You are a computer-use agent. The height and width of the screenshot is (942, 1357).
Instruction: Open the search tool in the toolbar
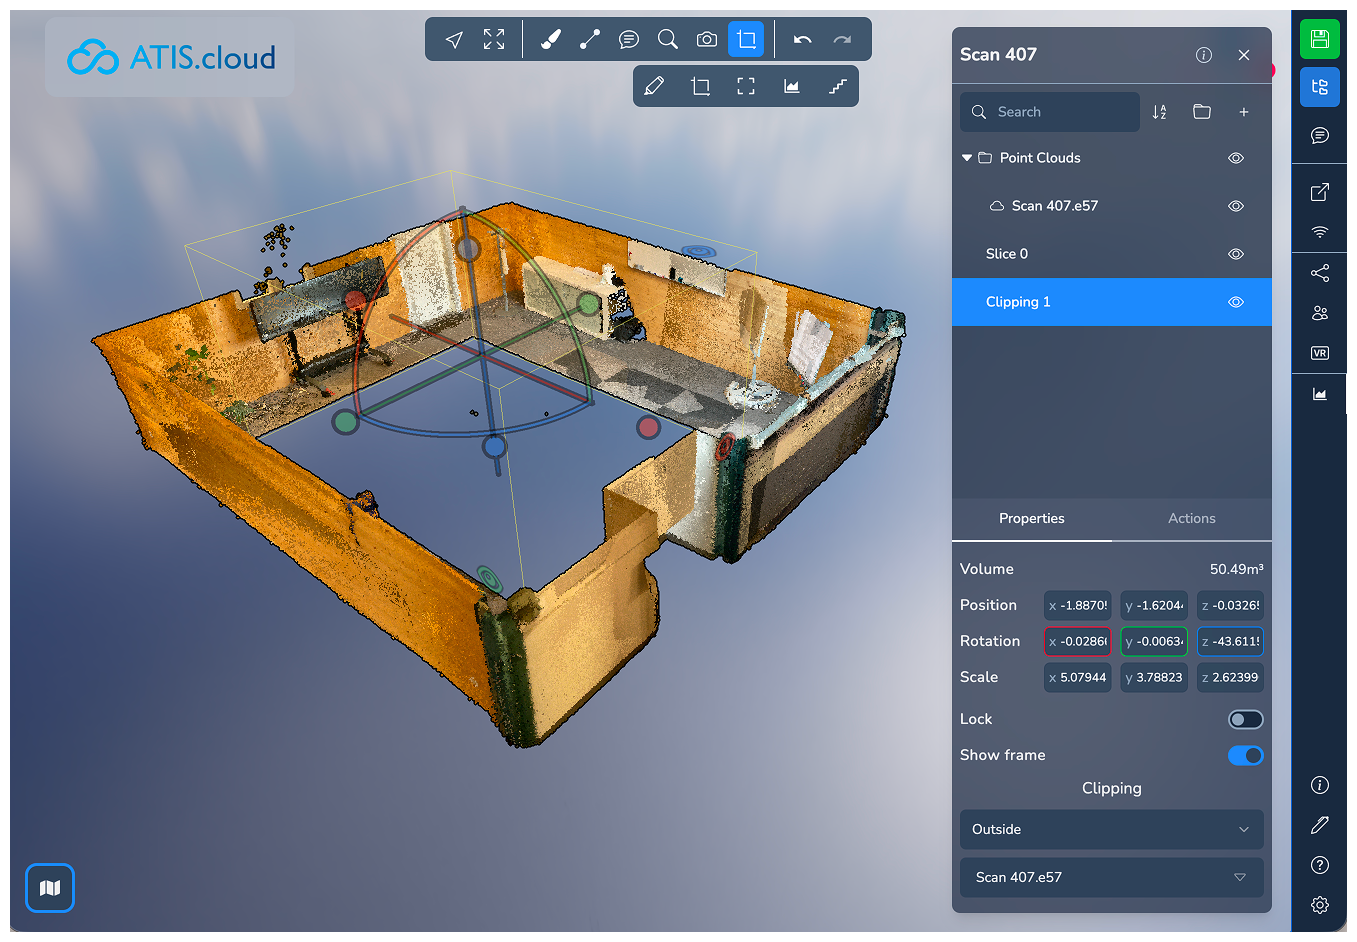667,39
